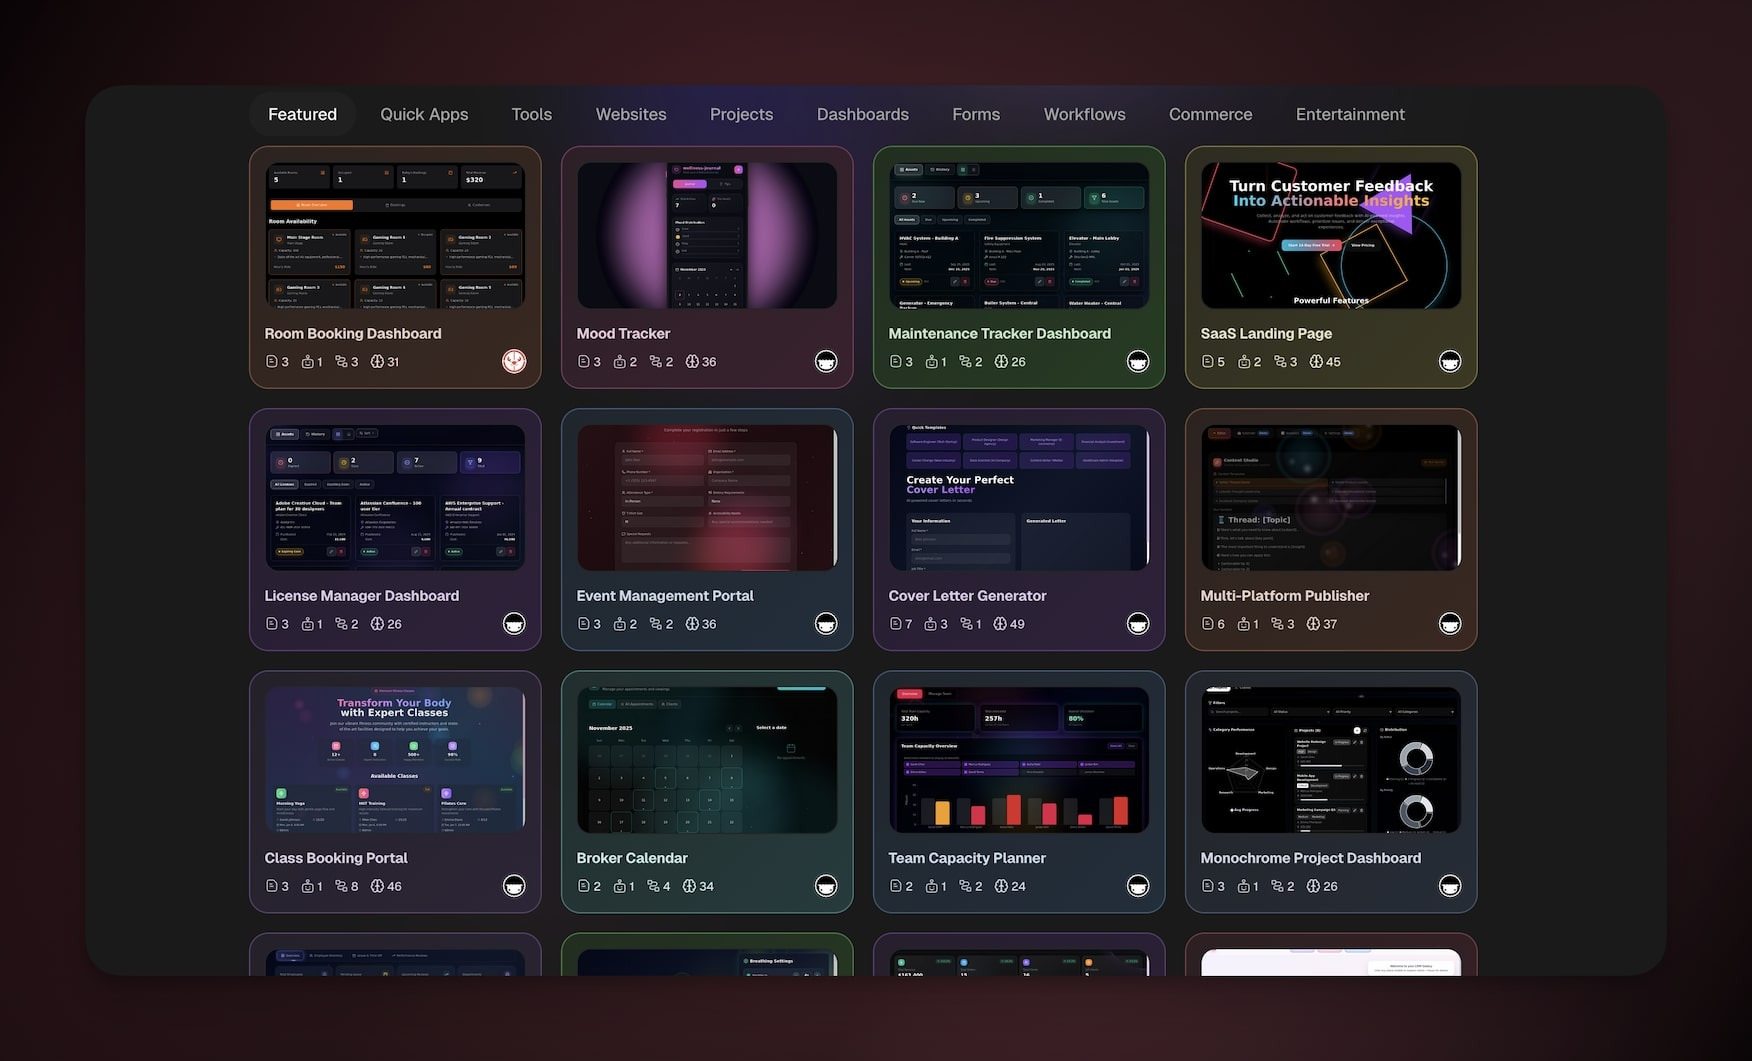Click the robot agents icon on SaaS Landing Page

pos(1244,362)
